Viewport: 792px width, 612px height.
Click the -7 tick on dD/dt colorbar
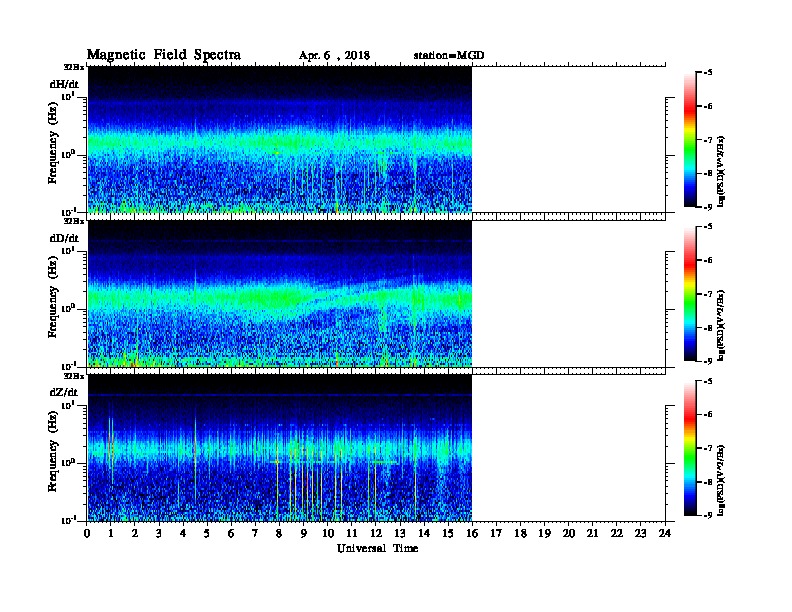point(708,294)
